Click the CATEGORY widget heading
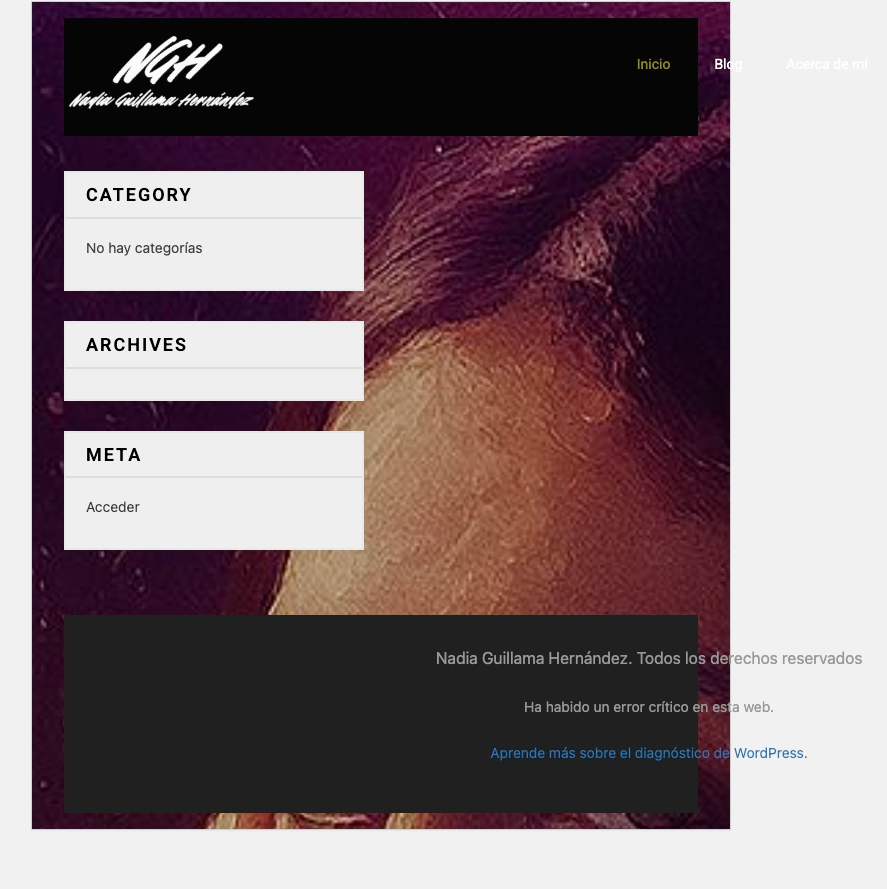The width and height of the screenshot is (887, 889). (139, 194)
